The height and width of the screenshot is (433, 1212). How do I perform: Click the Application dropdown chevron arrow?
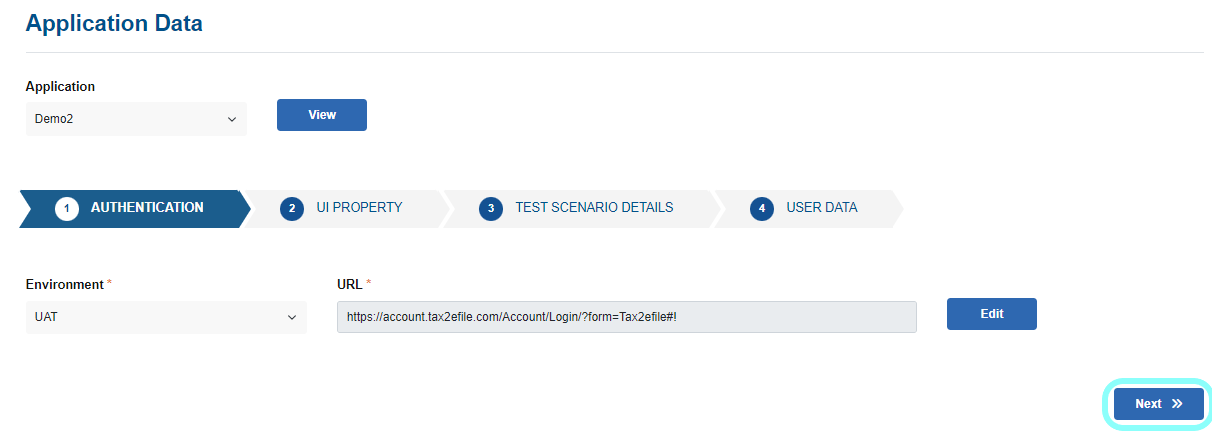(x=232, y=119)
